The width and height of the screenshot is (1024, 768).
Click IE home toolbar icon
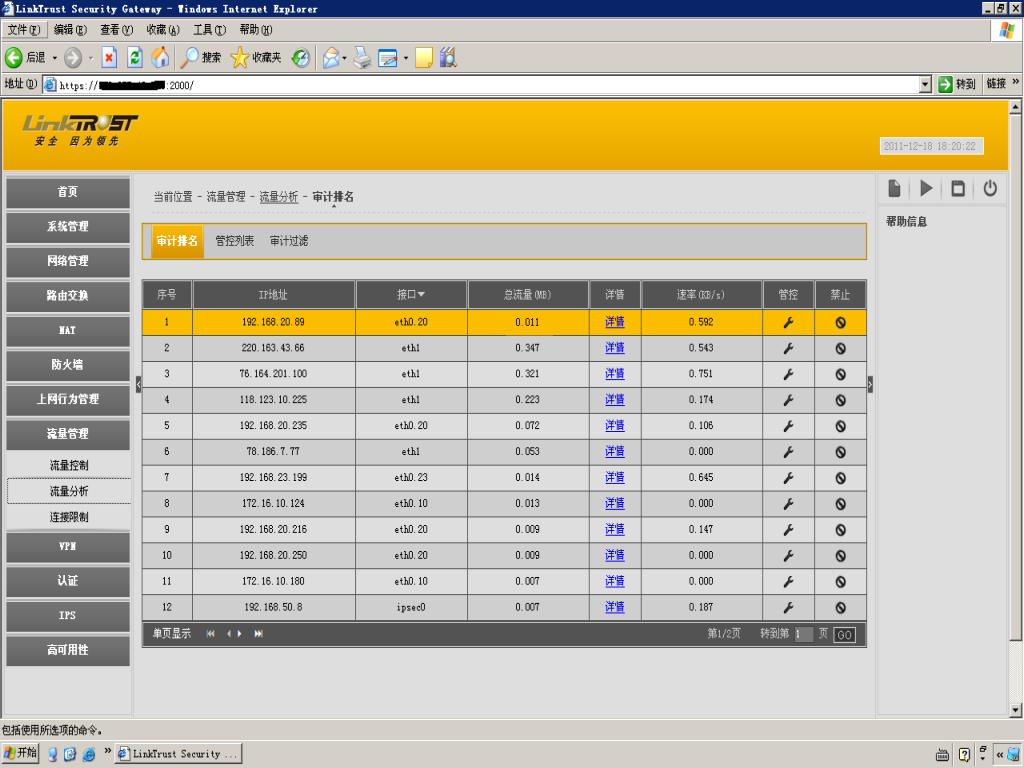tap(160, 57)
